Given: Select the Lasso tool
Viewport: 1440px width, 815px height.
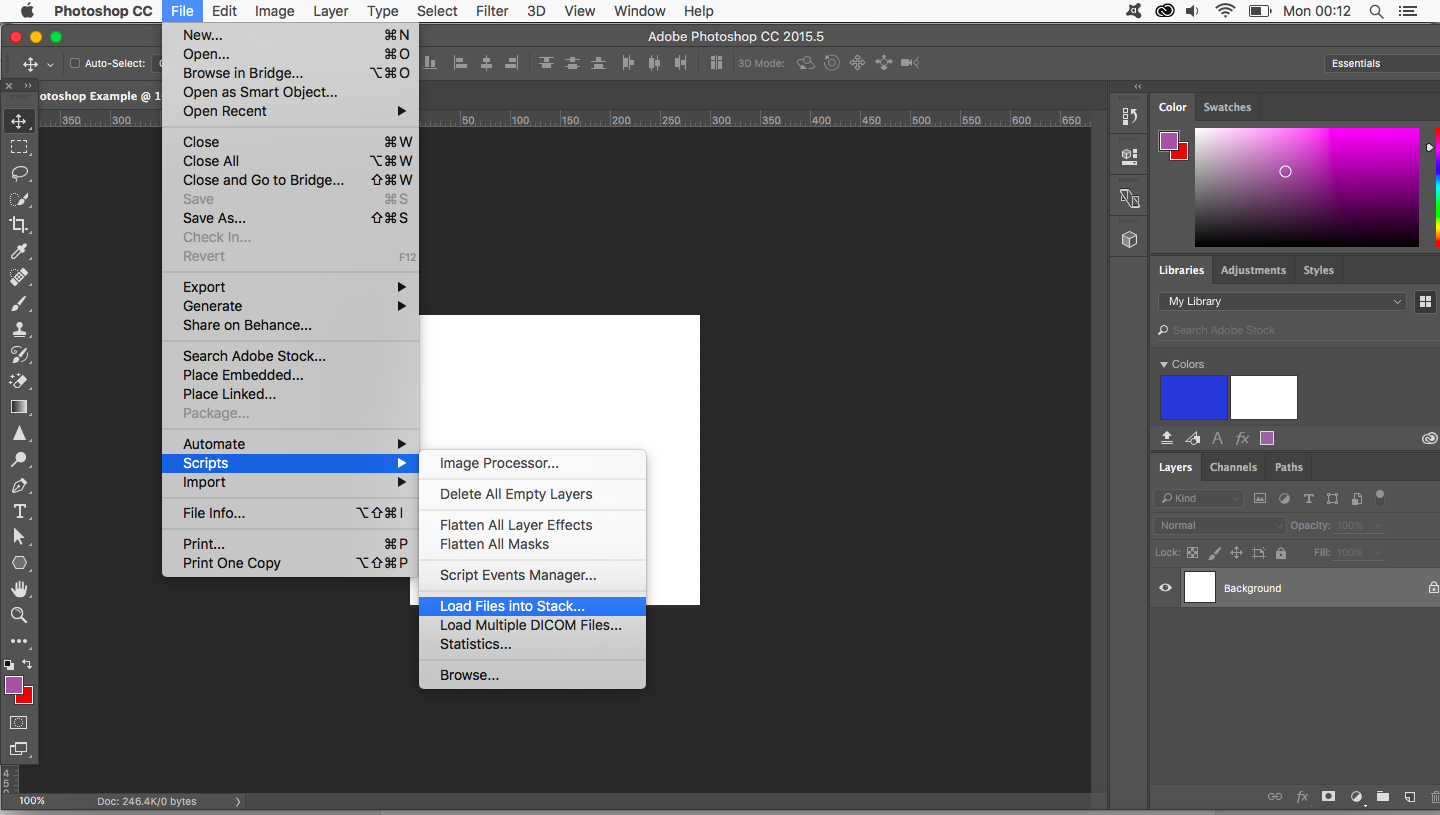Looking at the screenshot, I should (19, 173).
